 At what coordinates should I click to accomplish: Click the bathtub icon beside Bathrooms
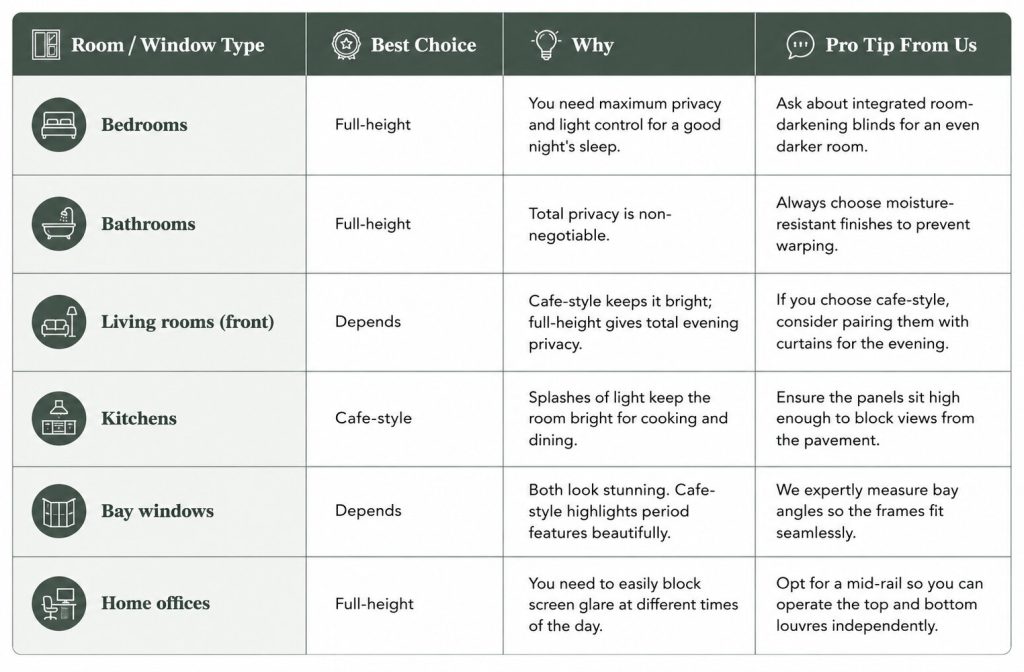click(x=59, y=223)
